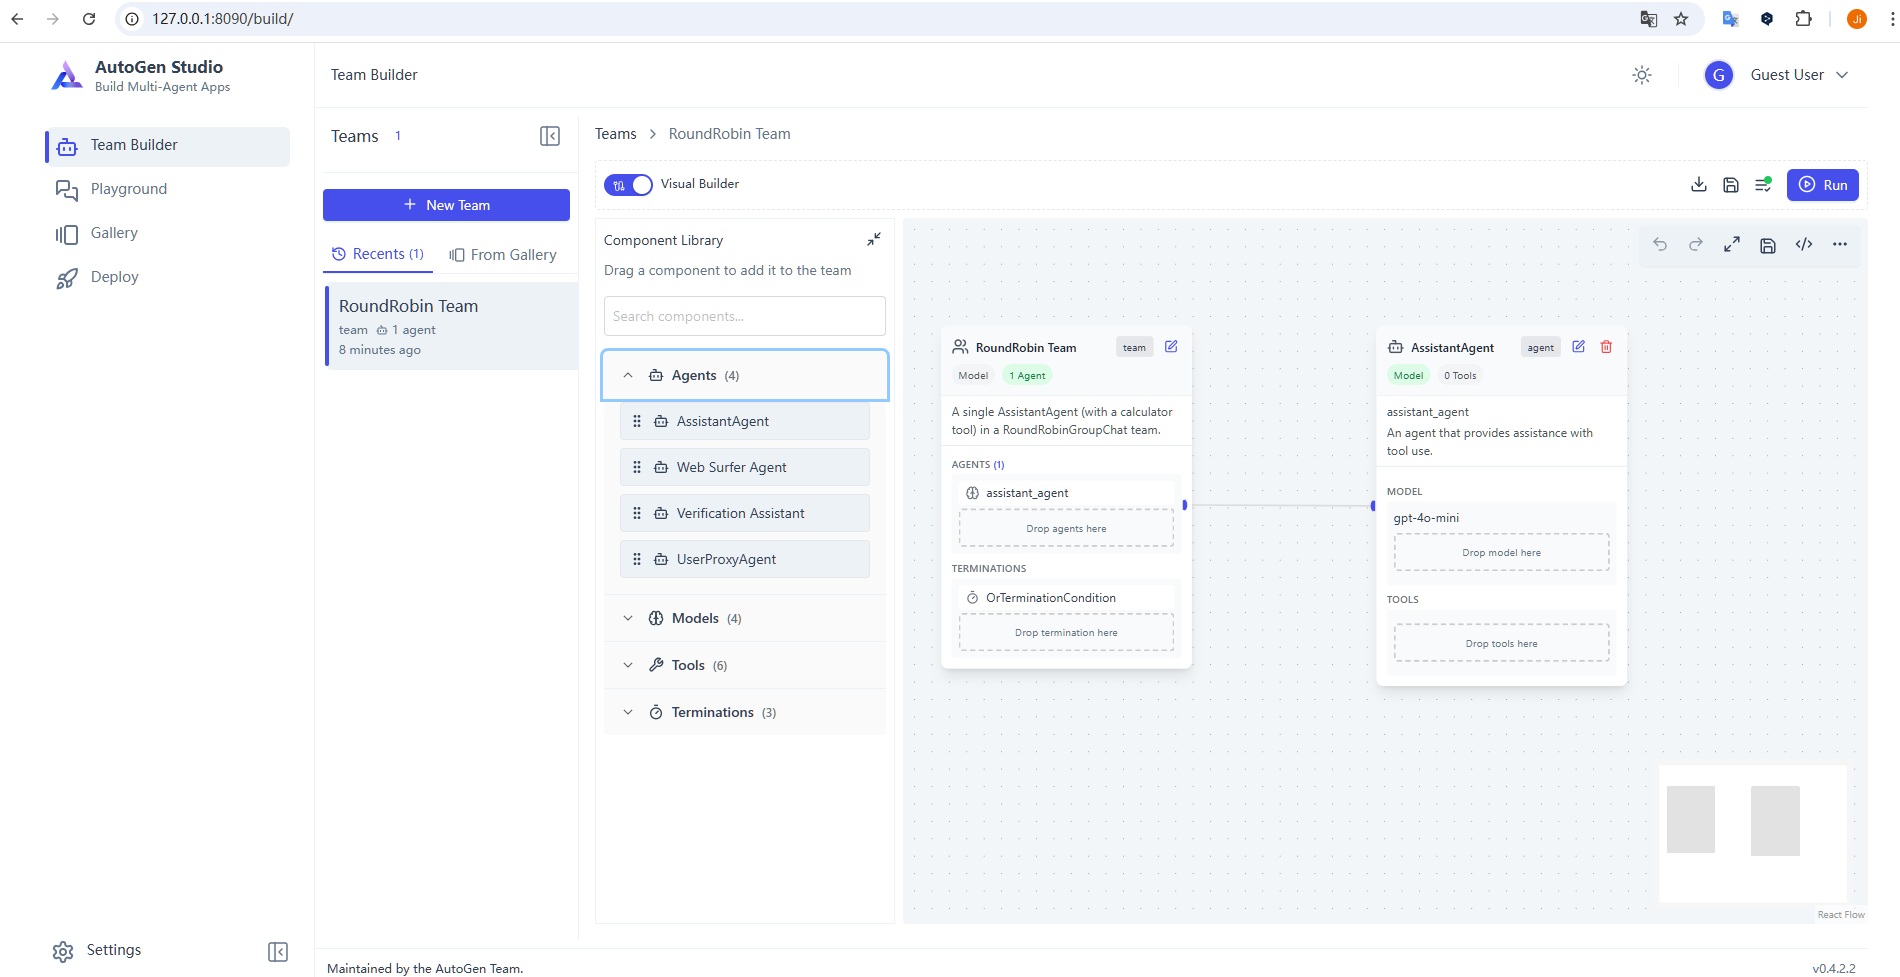Click the Drop termination here zone

(1066, 632)
